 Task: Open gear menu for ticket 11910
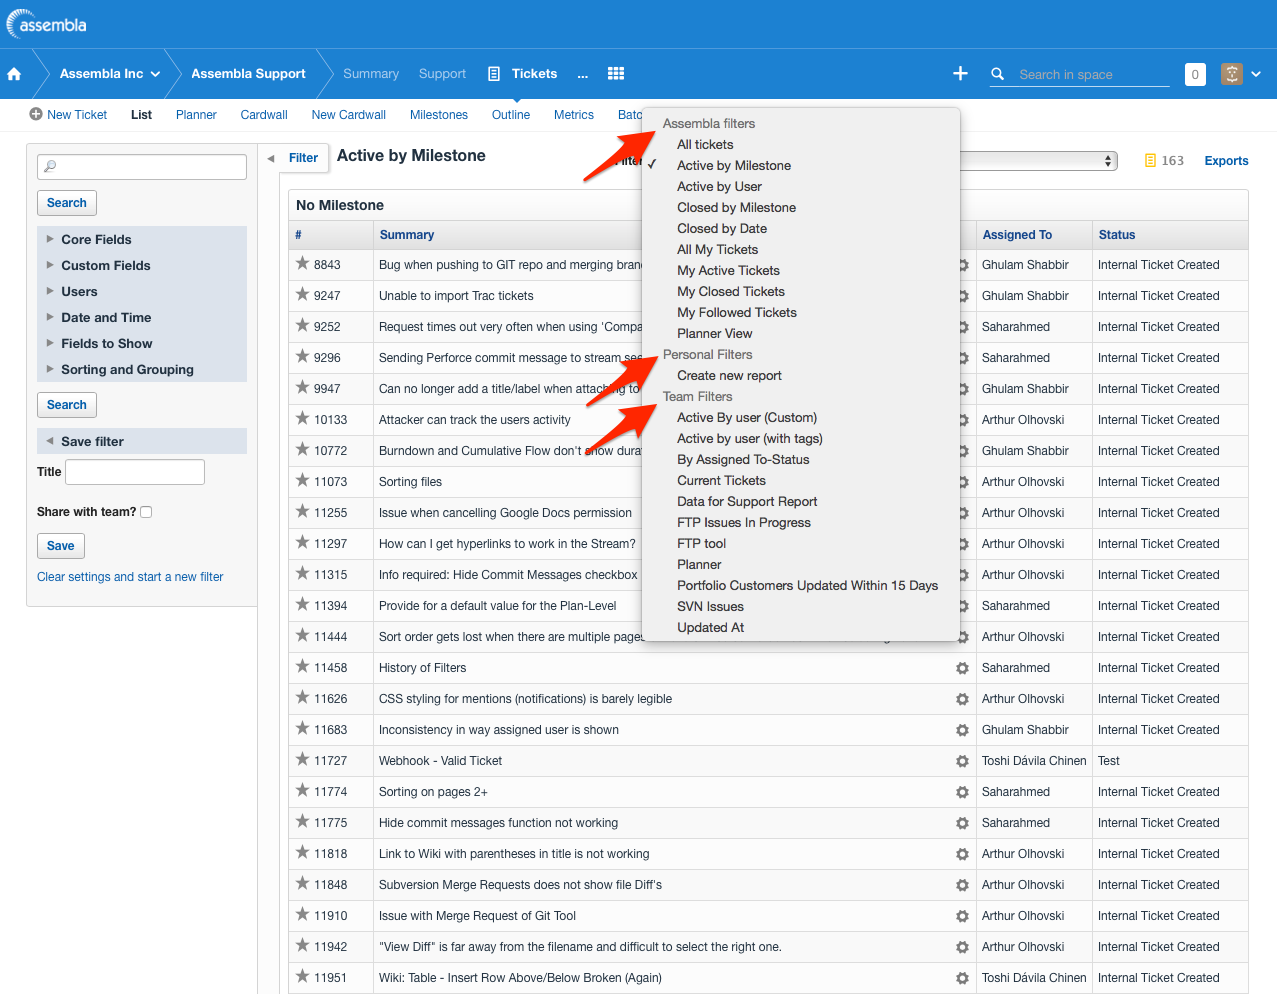pyautogui.click(x=962, y=916)
